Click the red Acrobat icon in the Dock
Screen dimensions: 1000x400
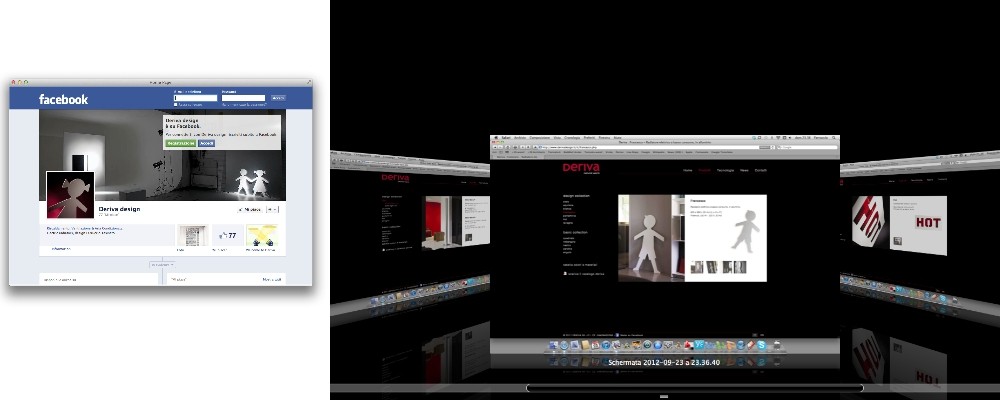point(688,345)
